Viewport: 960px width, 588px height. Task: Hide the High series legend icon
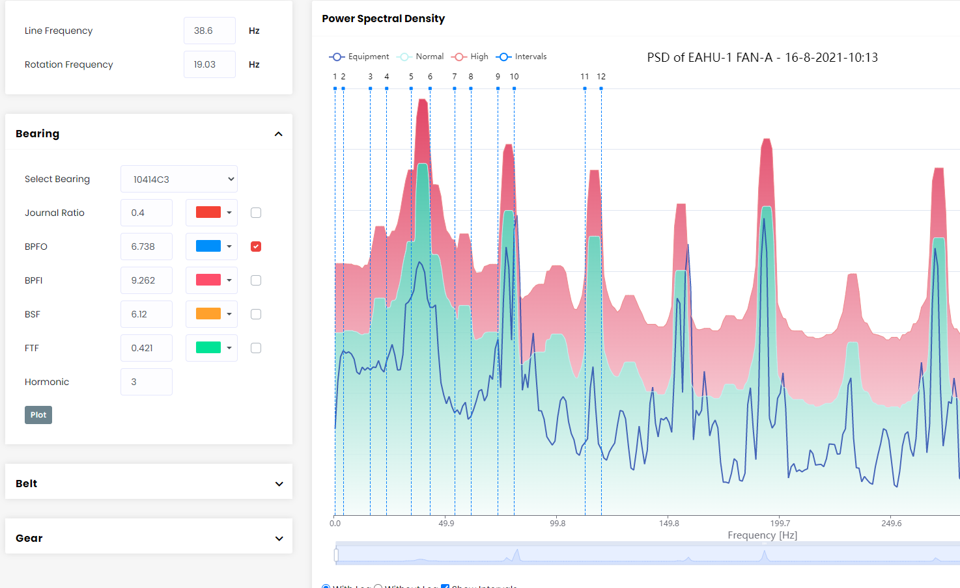460,57
